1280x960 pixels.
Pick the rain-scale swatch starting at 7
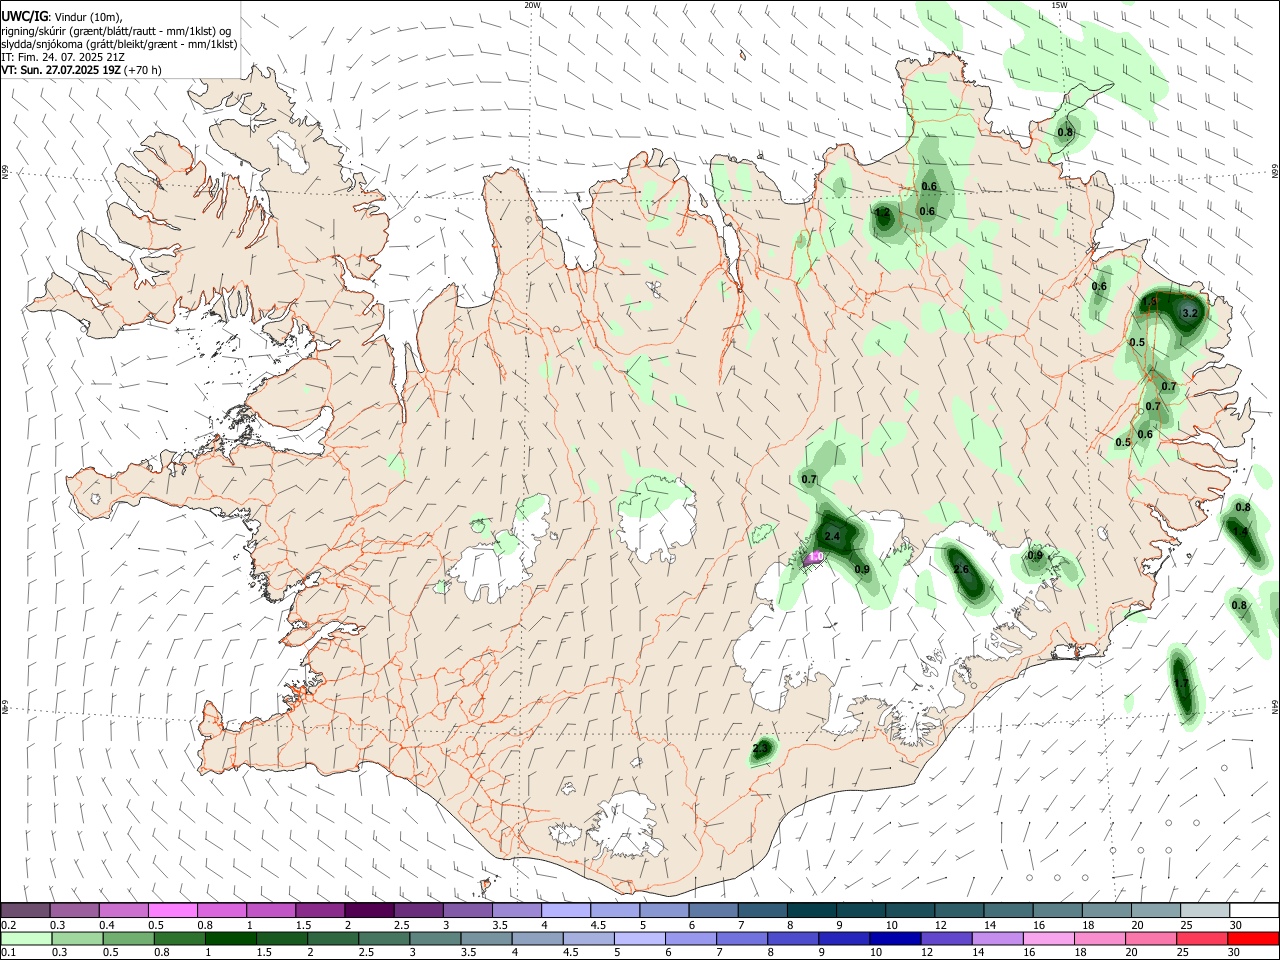(742, 938)
